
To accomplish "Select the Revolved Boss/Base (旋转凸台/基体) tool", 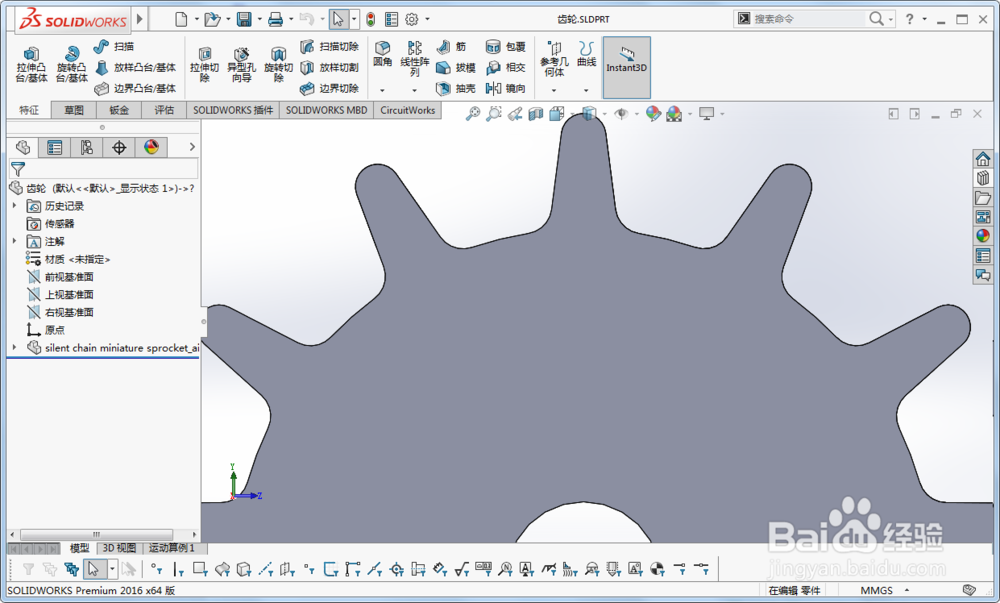I will point(71,64).
